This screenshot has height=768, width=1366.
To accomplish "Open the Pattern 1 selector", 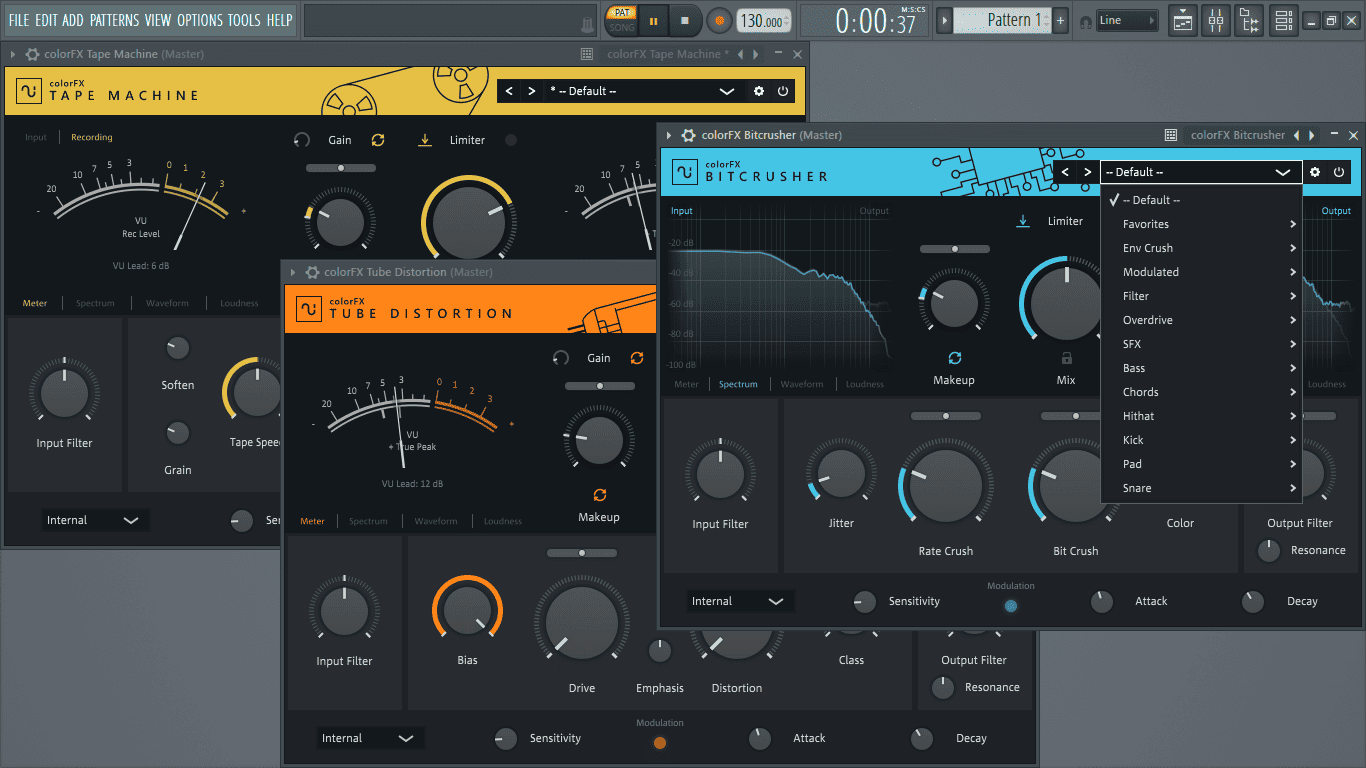I will [x=1001, y=20].
